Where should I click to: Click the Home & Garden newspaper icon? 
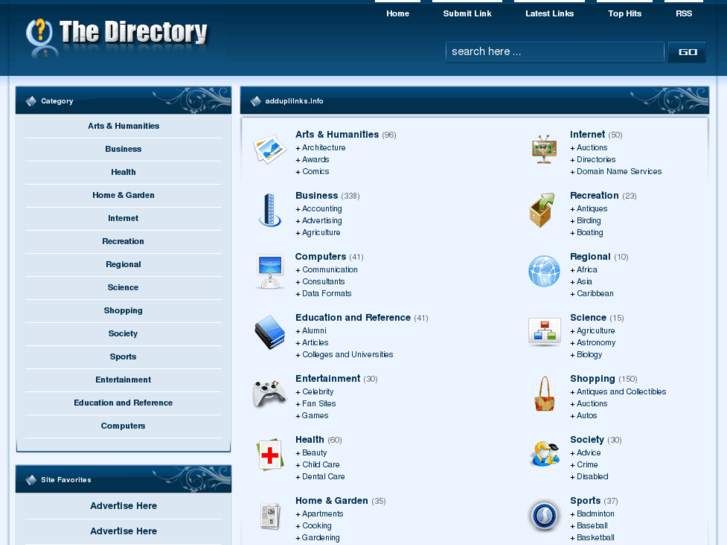[x=270, y=516]
